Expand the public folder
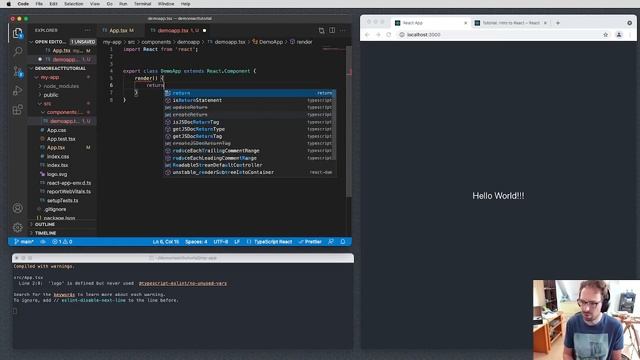Screen dimensions: 640x360 (x=40, y=95)
